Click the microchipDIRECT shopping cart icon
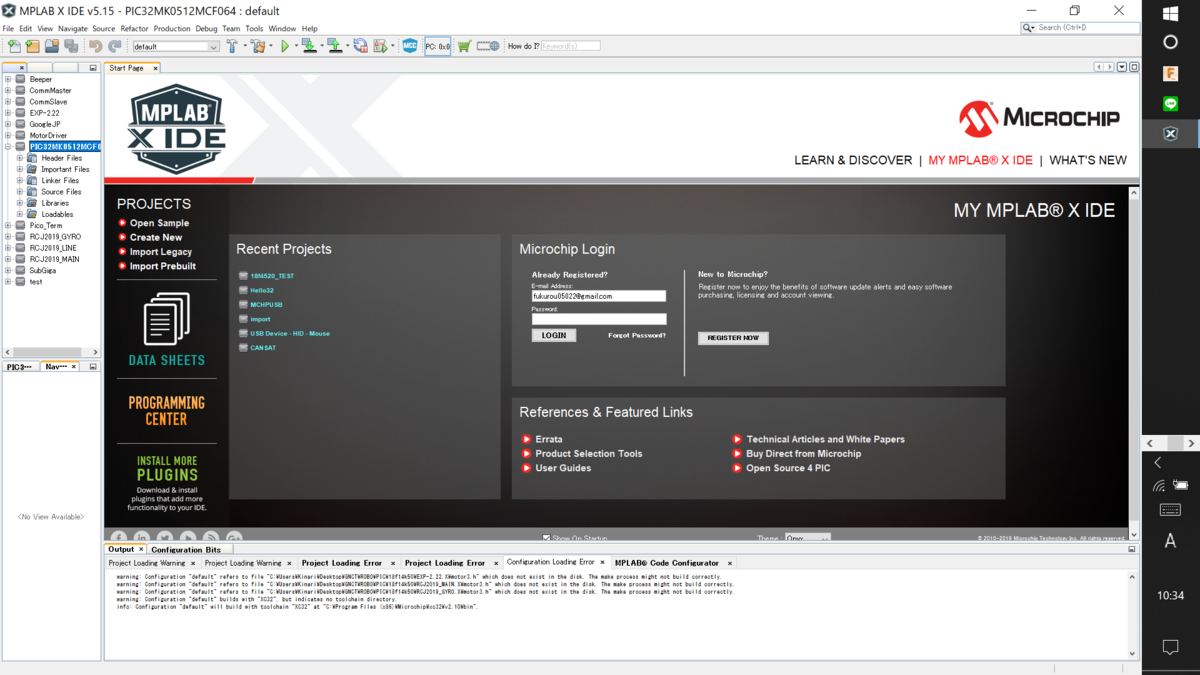Image resolution: width=1200 pixels, height=675 pixels. coord(464,46)
